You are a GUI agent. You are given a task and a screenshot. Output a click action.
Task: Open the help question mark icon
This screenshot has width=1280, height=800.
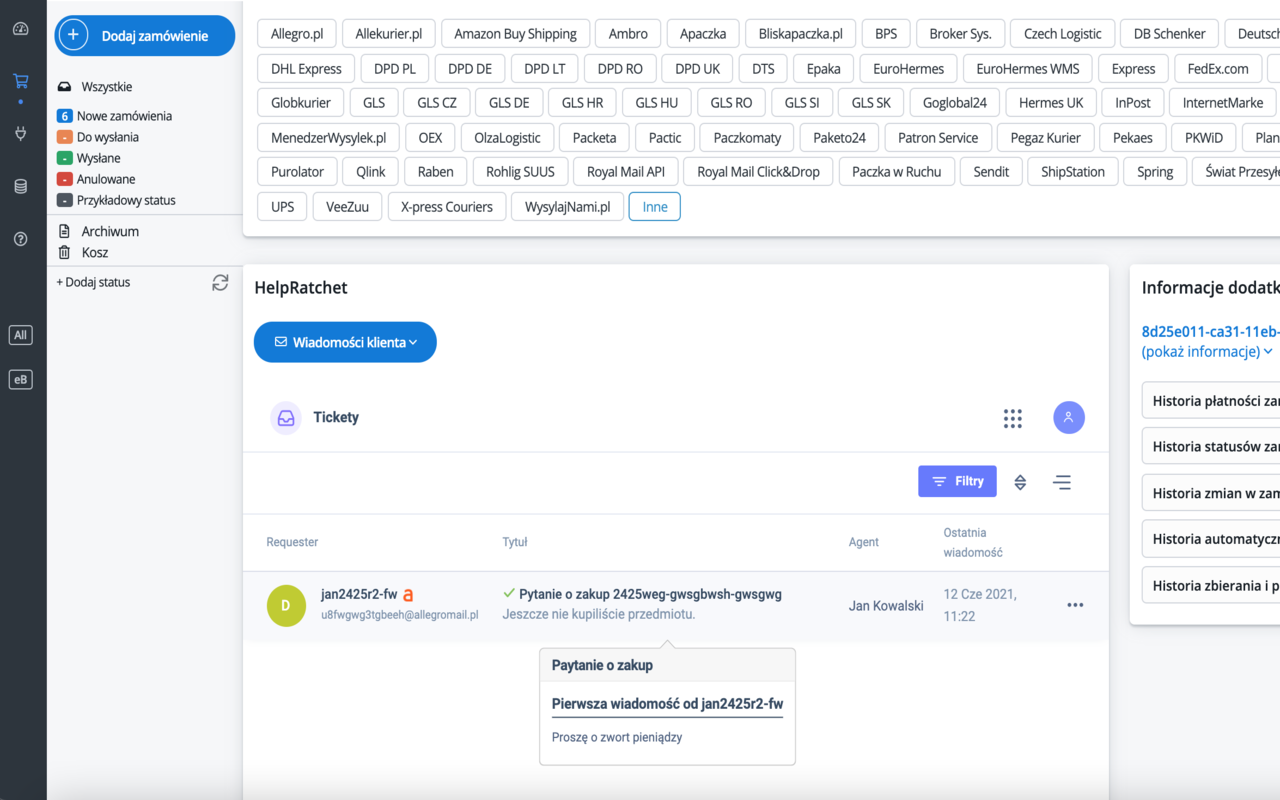point(20,239)
